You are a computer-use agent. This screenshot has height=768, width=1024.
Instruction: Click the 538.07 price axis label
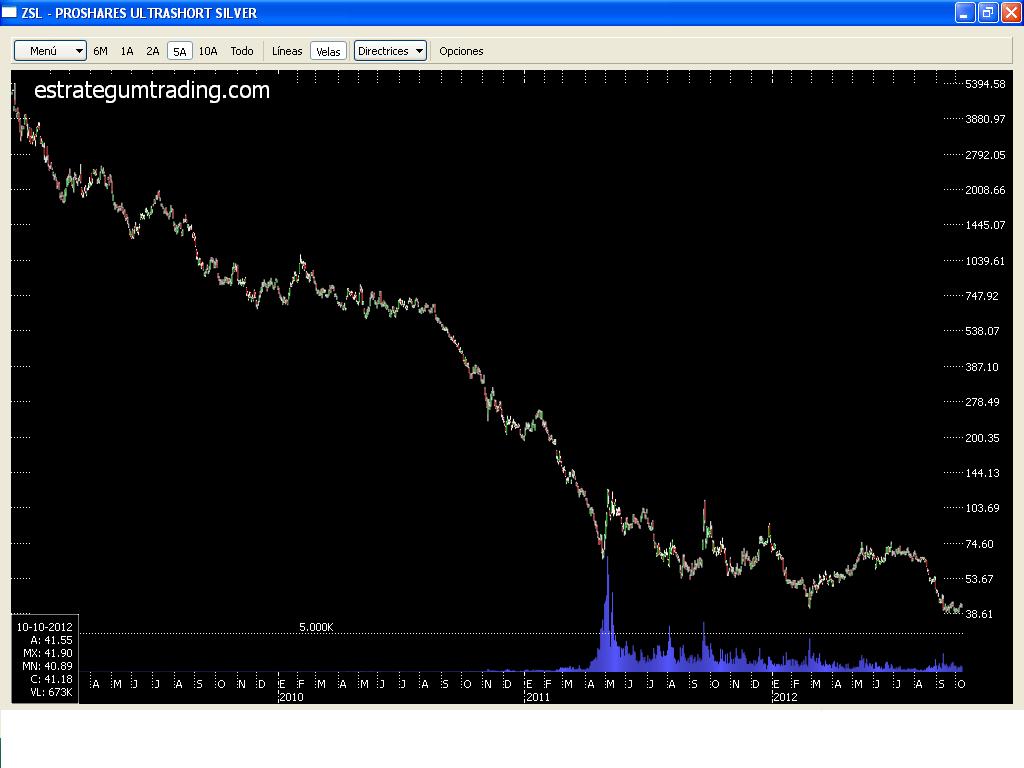click(x=982, y=331)
